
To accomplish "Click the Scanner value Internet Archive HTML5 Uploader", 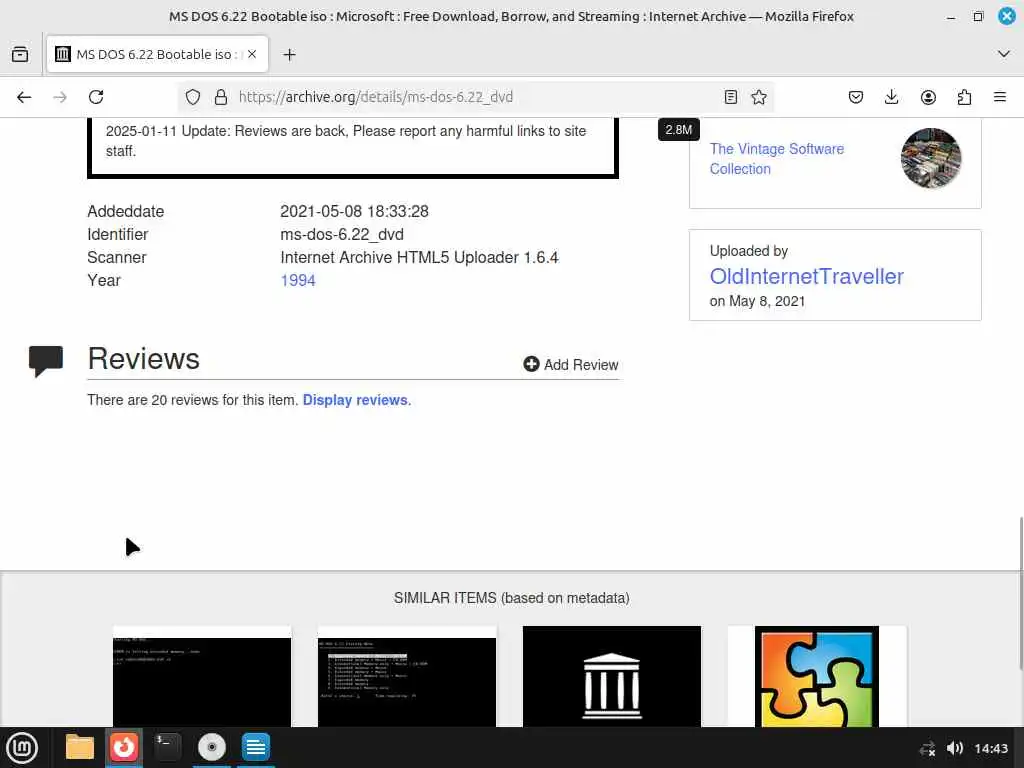I will tap(419, 257).
